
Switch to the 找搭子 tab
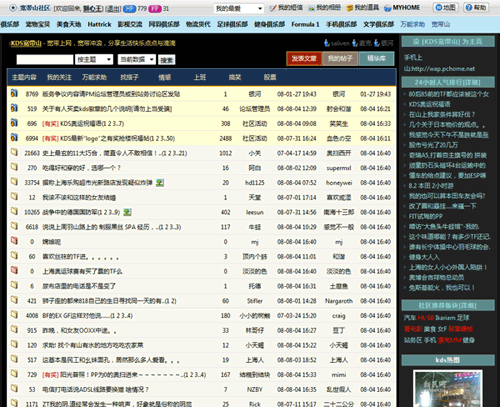(x=129, y=77)
